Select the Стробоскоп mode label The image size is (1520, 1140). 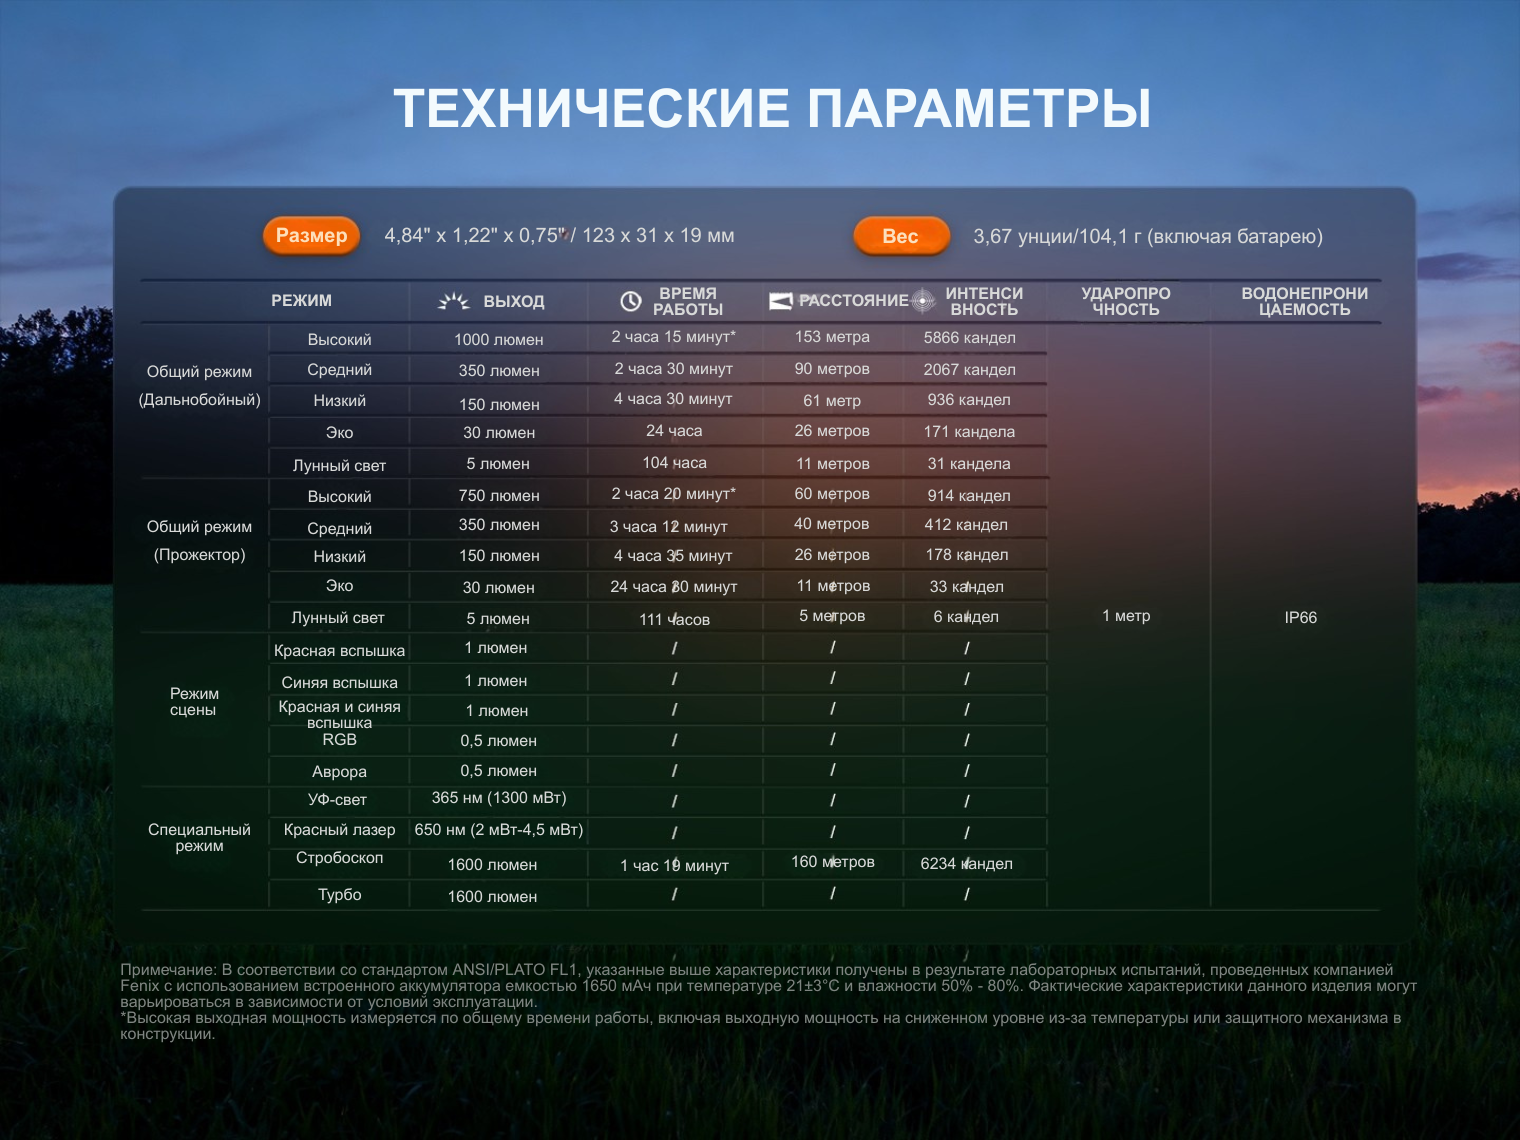(x=339, y=858)
